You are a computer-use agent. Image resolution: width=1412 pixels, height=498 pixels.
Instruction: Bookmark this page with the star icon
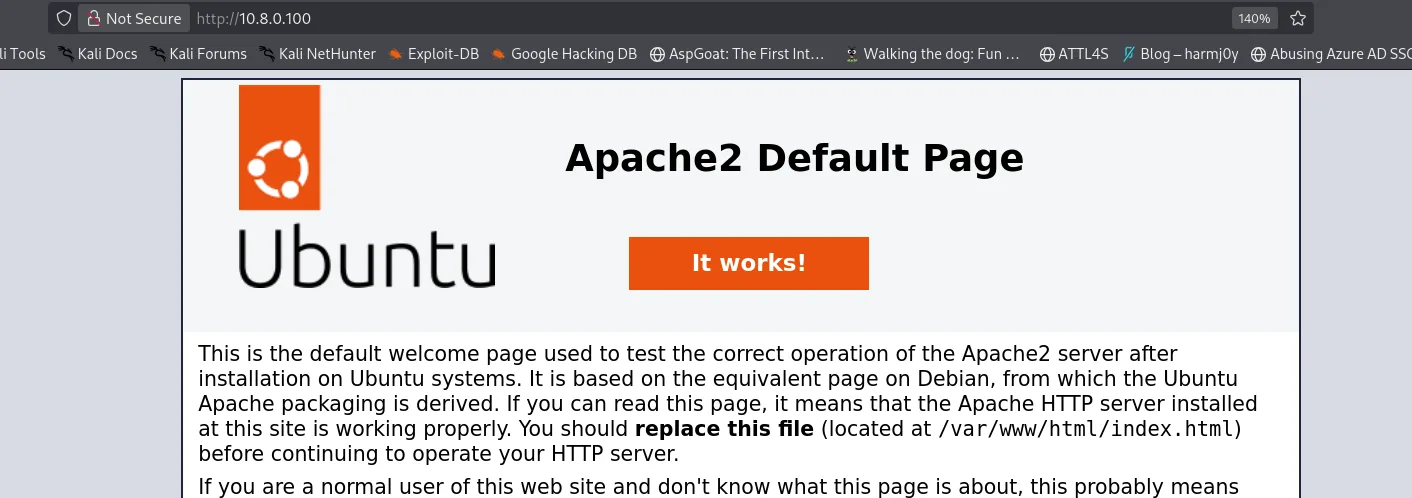point(1298,18)
